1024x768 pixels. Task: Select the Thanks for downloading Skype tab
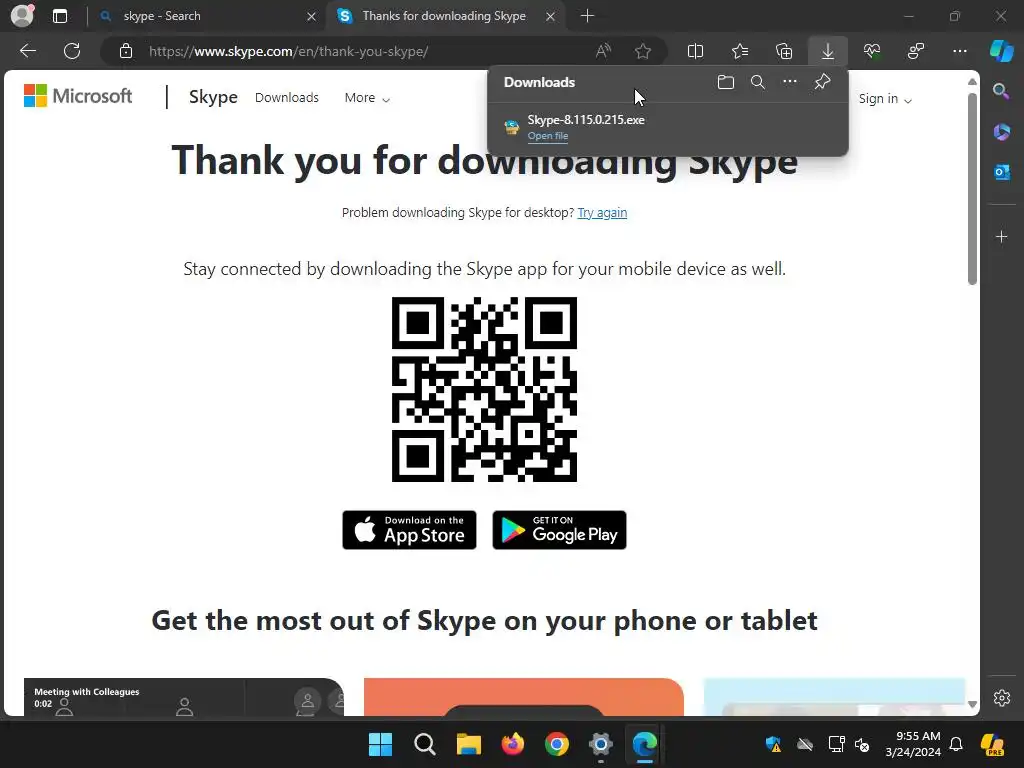click(443, 16)
